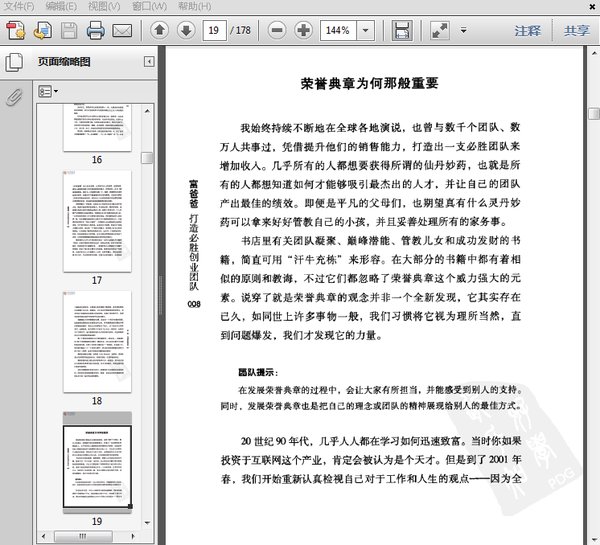This screenshot has width=600, height=545.
Task: Click the 共享 share button
Action: (x=576, y=31)
